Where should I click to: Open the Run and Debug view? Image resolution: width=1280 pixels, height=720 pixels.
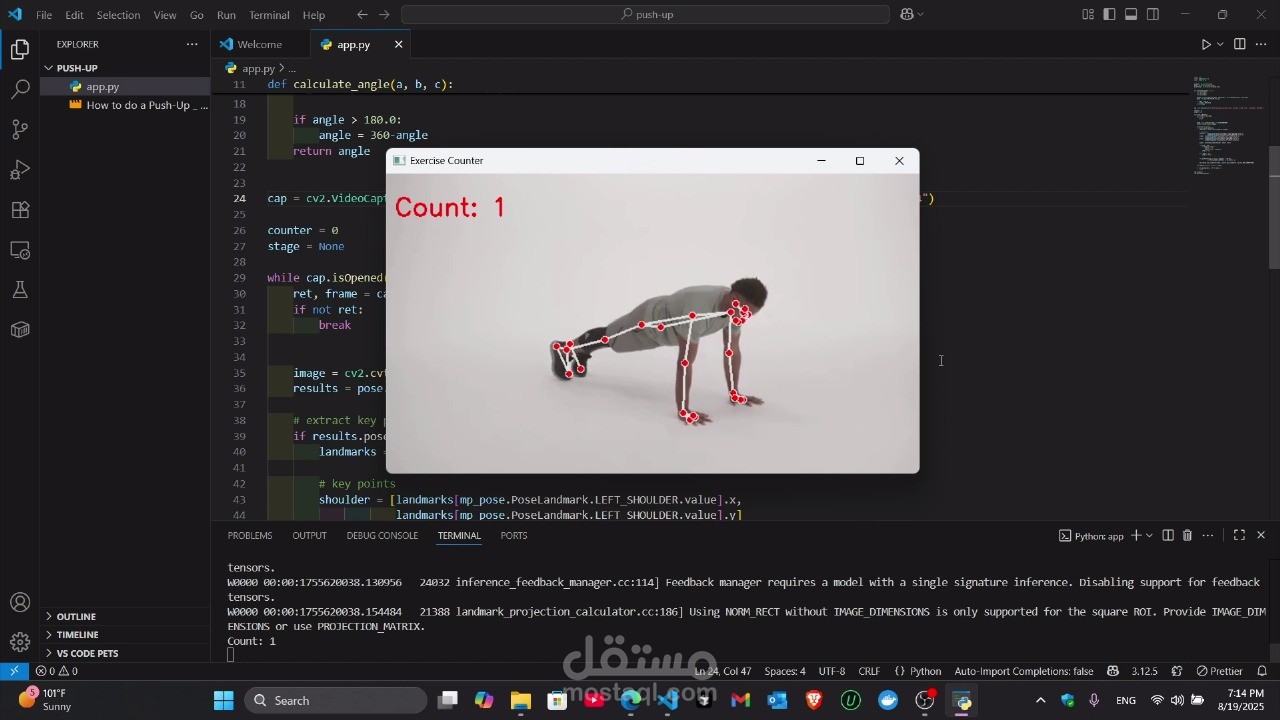[20, 169]
